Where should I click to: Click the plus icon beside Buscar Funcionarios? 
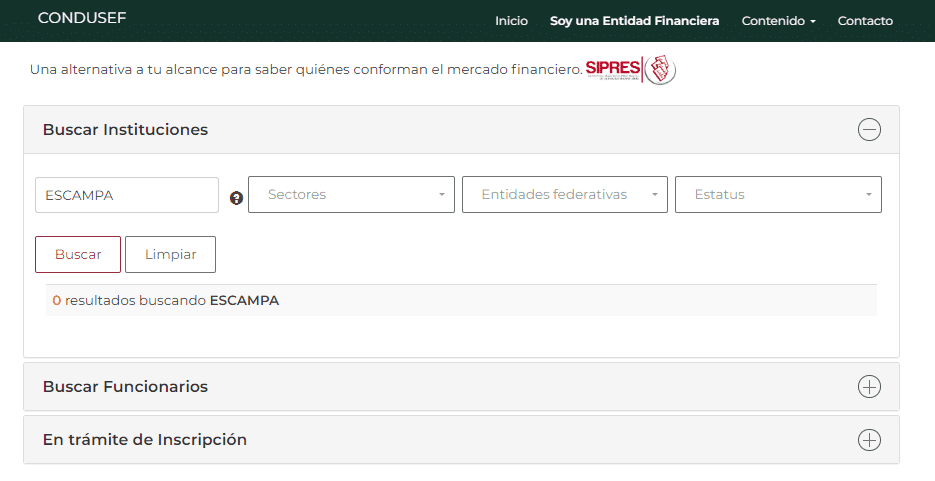[x=869, y=387]
